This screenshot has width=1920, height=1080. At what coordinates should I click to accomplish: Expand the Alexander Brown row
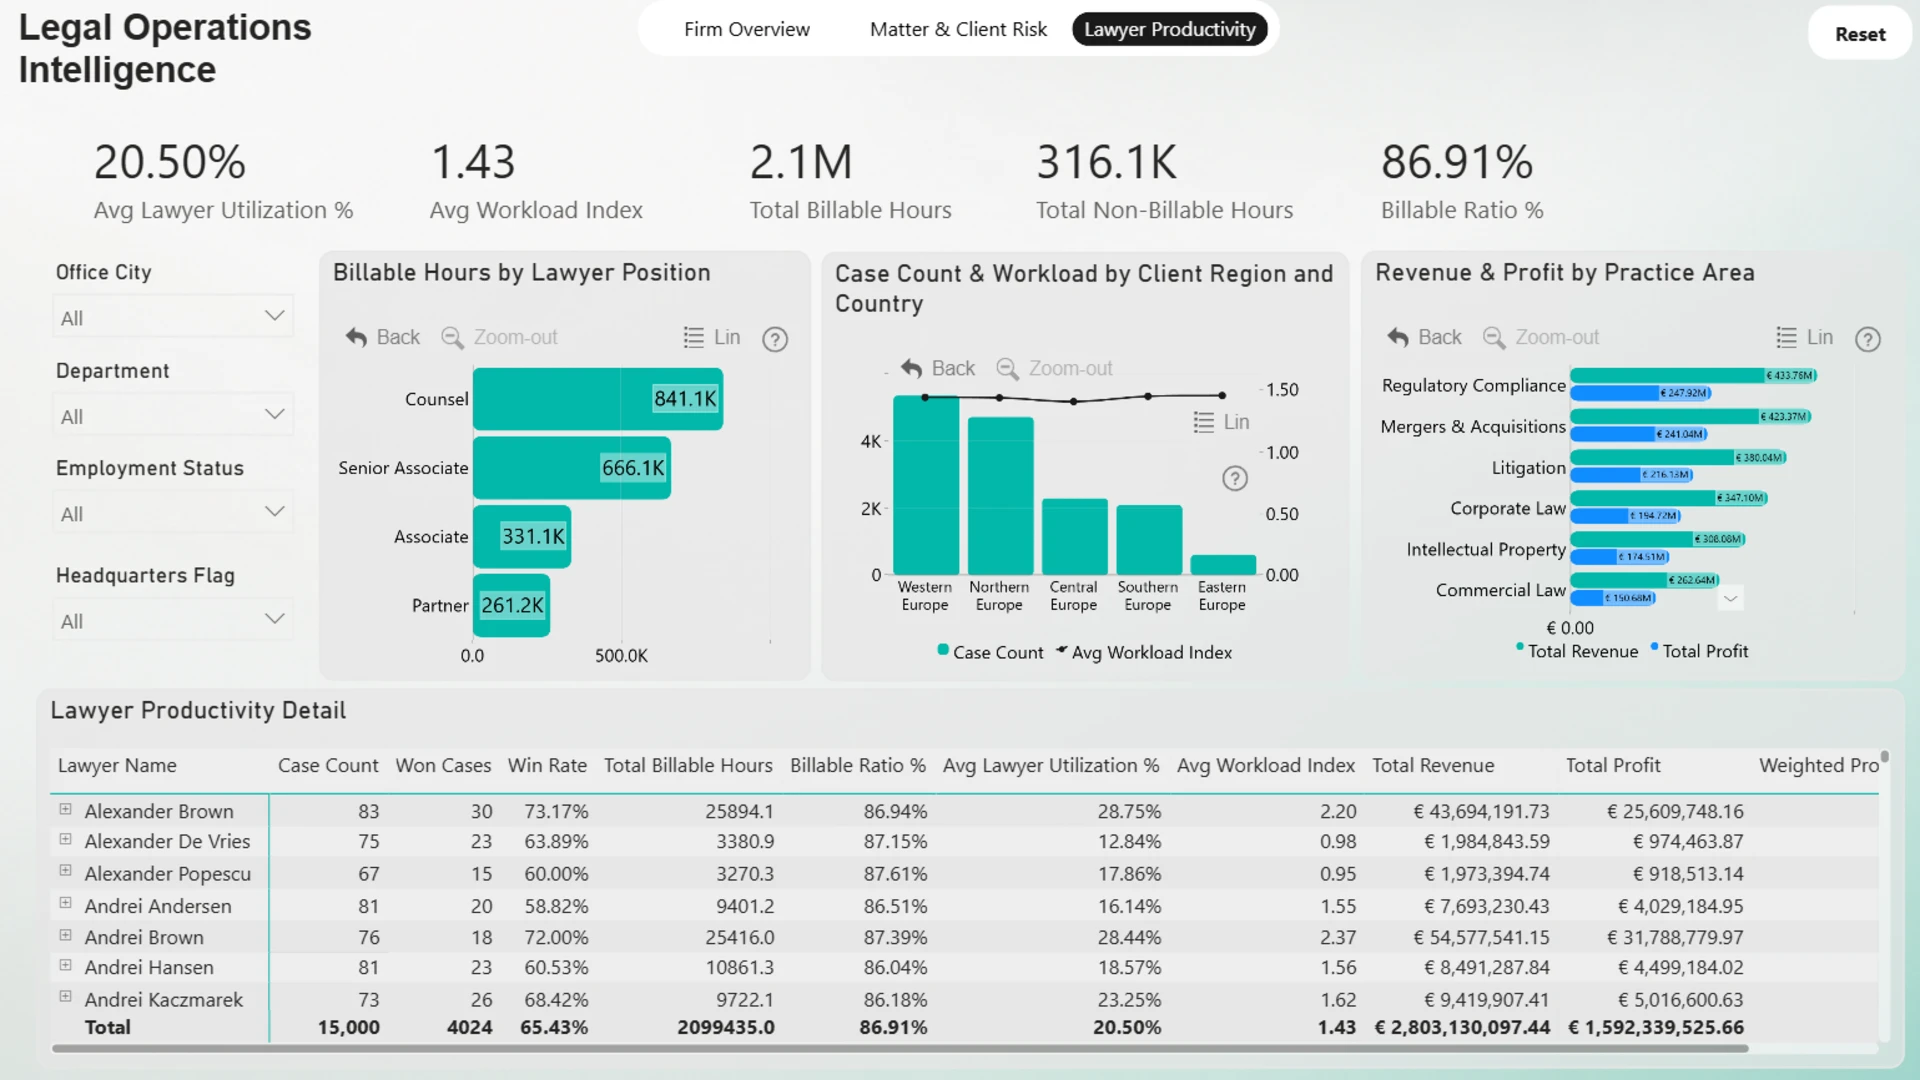[x=65, y=809]
